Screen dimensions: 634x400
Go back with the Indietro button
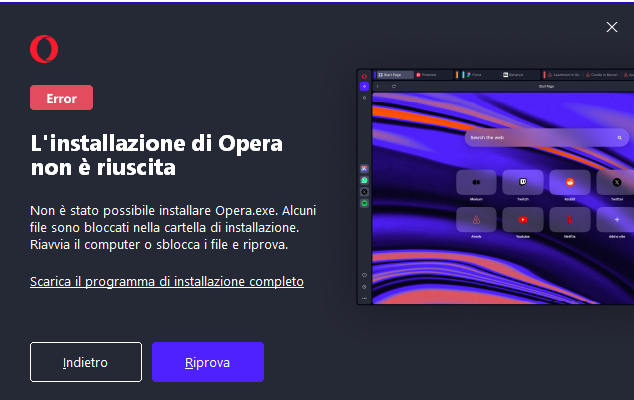point(86,362)
